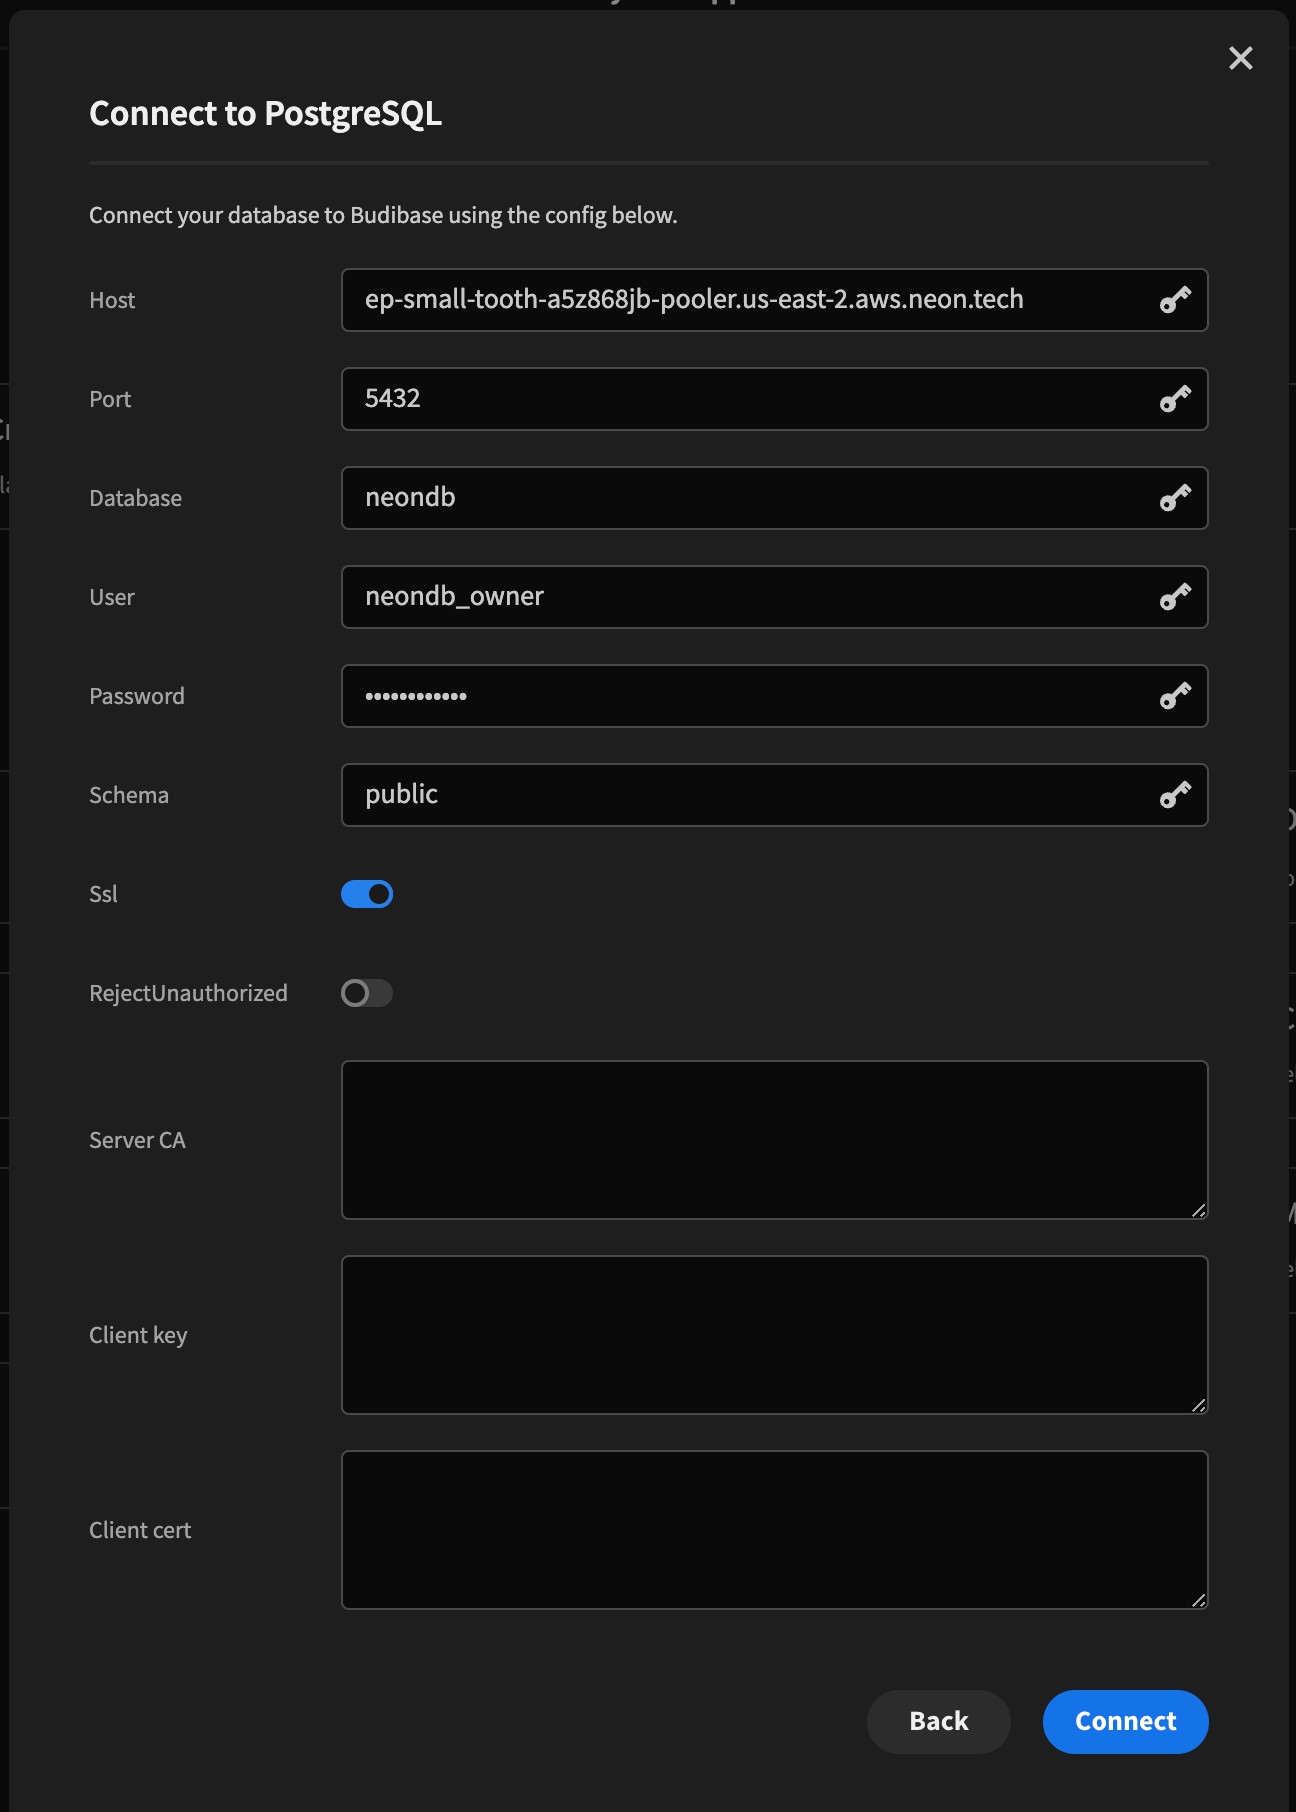The width and height of the screenshot is (1296, 1812).
Task: Click the "Connect your database to Budibase" description
Action: (383, 215)
